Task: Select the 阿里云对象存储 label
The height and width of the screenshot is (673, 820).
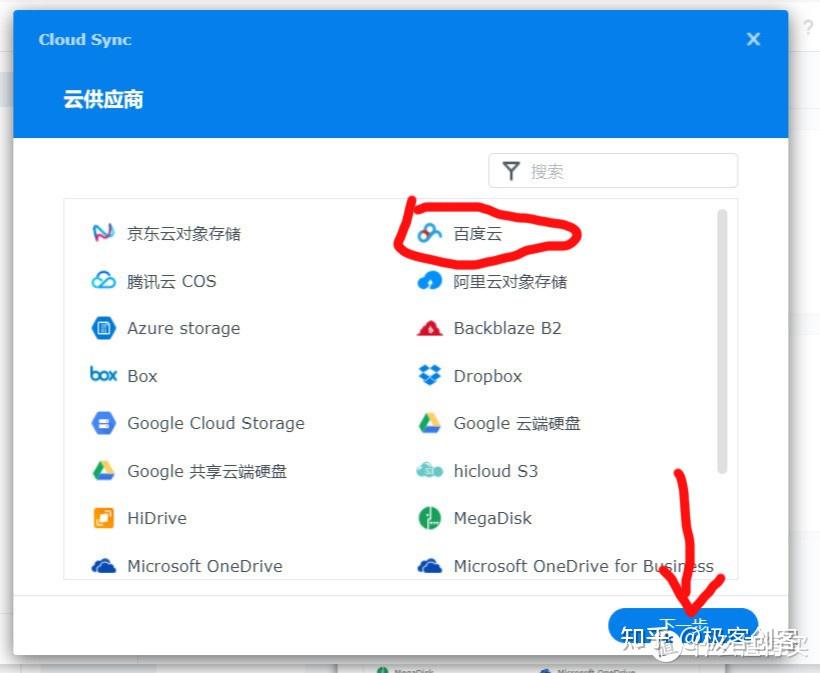Action: pyautogui.click(x=510, y=281)
